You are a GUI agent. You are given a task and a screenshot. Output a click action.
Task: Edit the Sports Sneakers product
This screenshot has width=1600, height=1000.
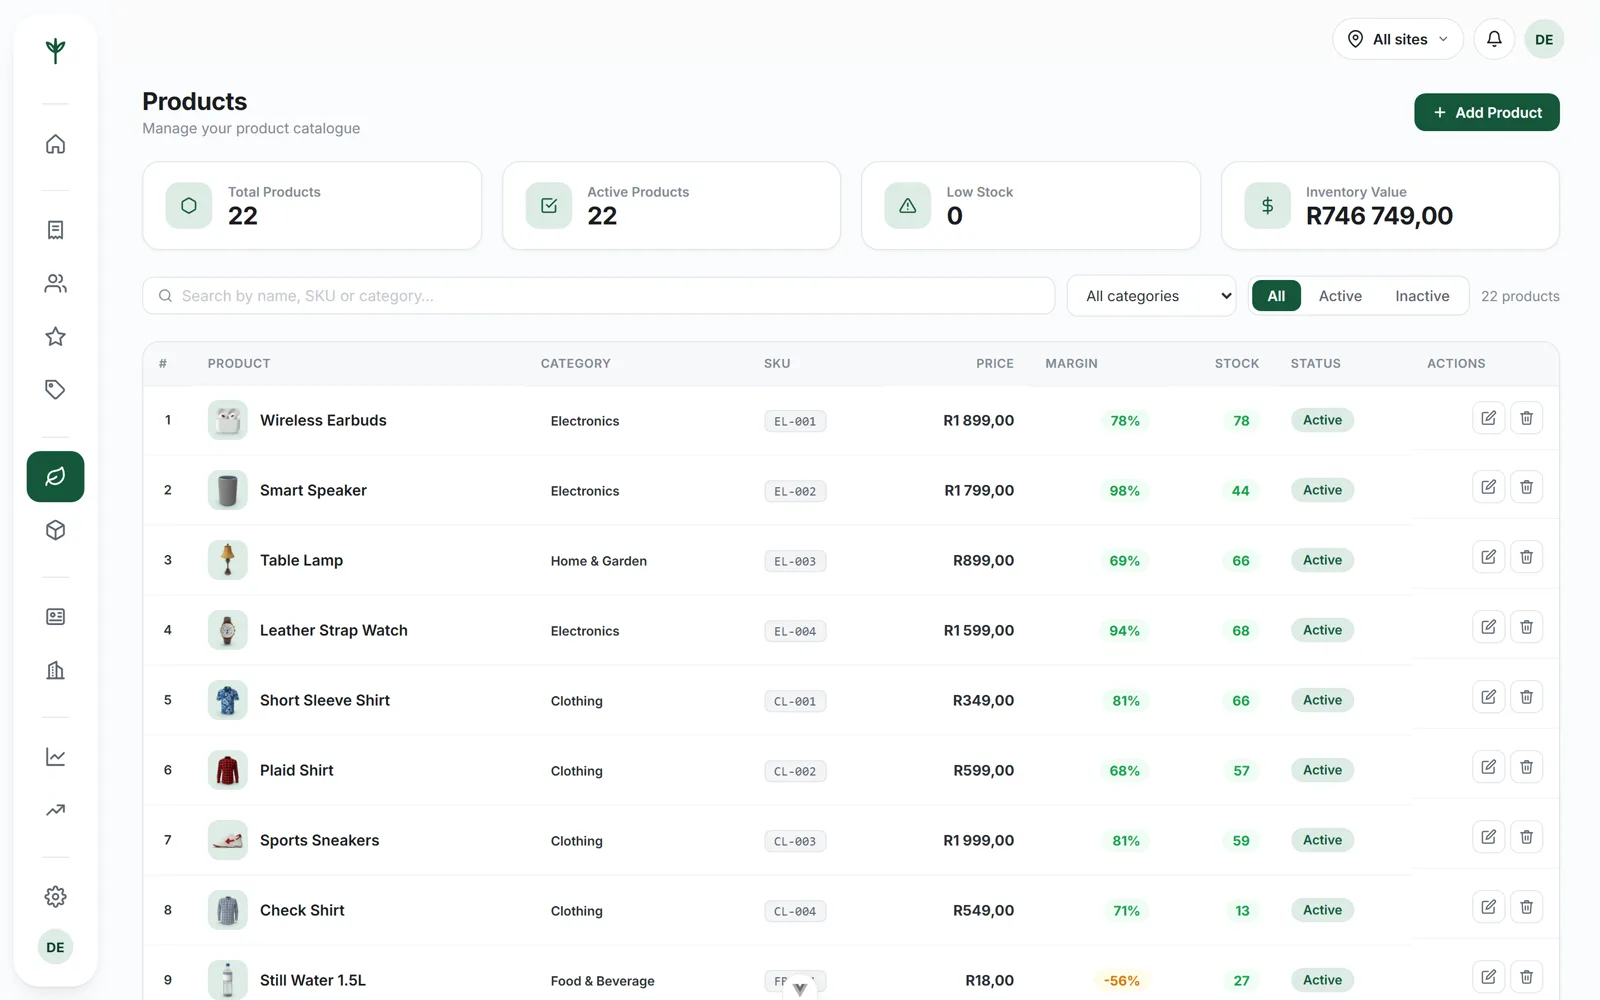[x=1488, y=837]
